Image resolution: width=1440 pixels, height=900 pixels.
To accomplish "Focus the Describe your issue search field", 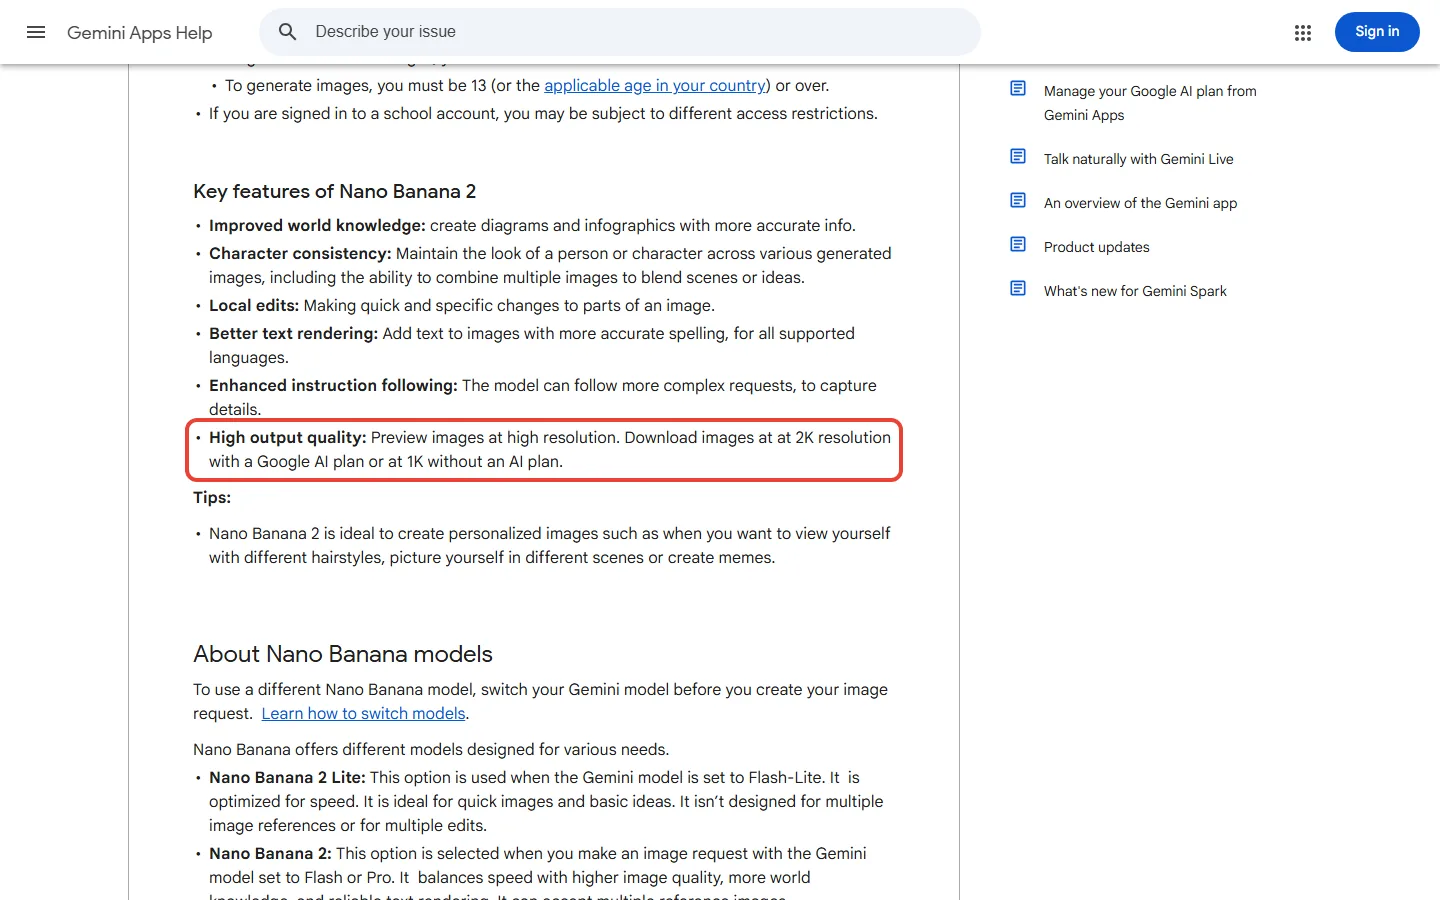I will coord(620,32).
